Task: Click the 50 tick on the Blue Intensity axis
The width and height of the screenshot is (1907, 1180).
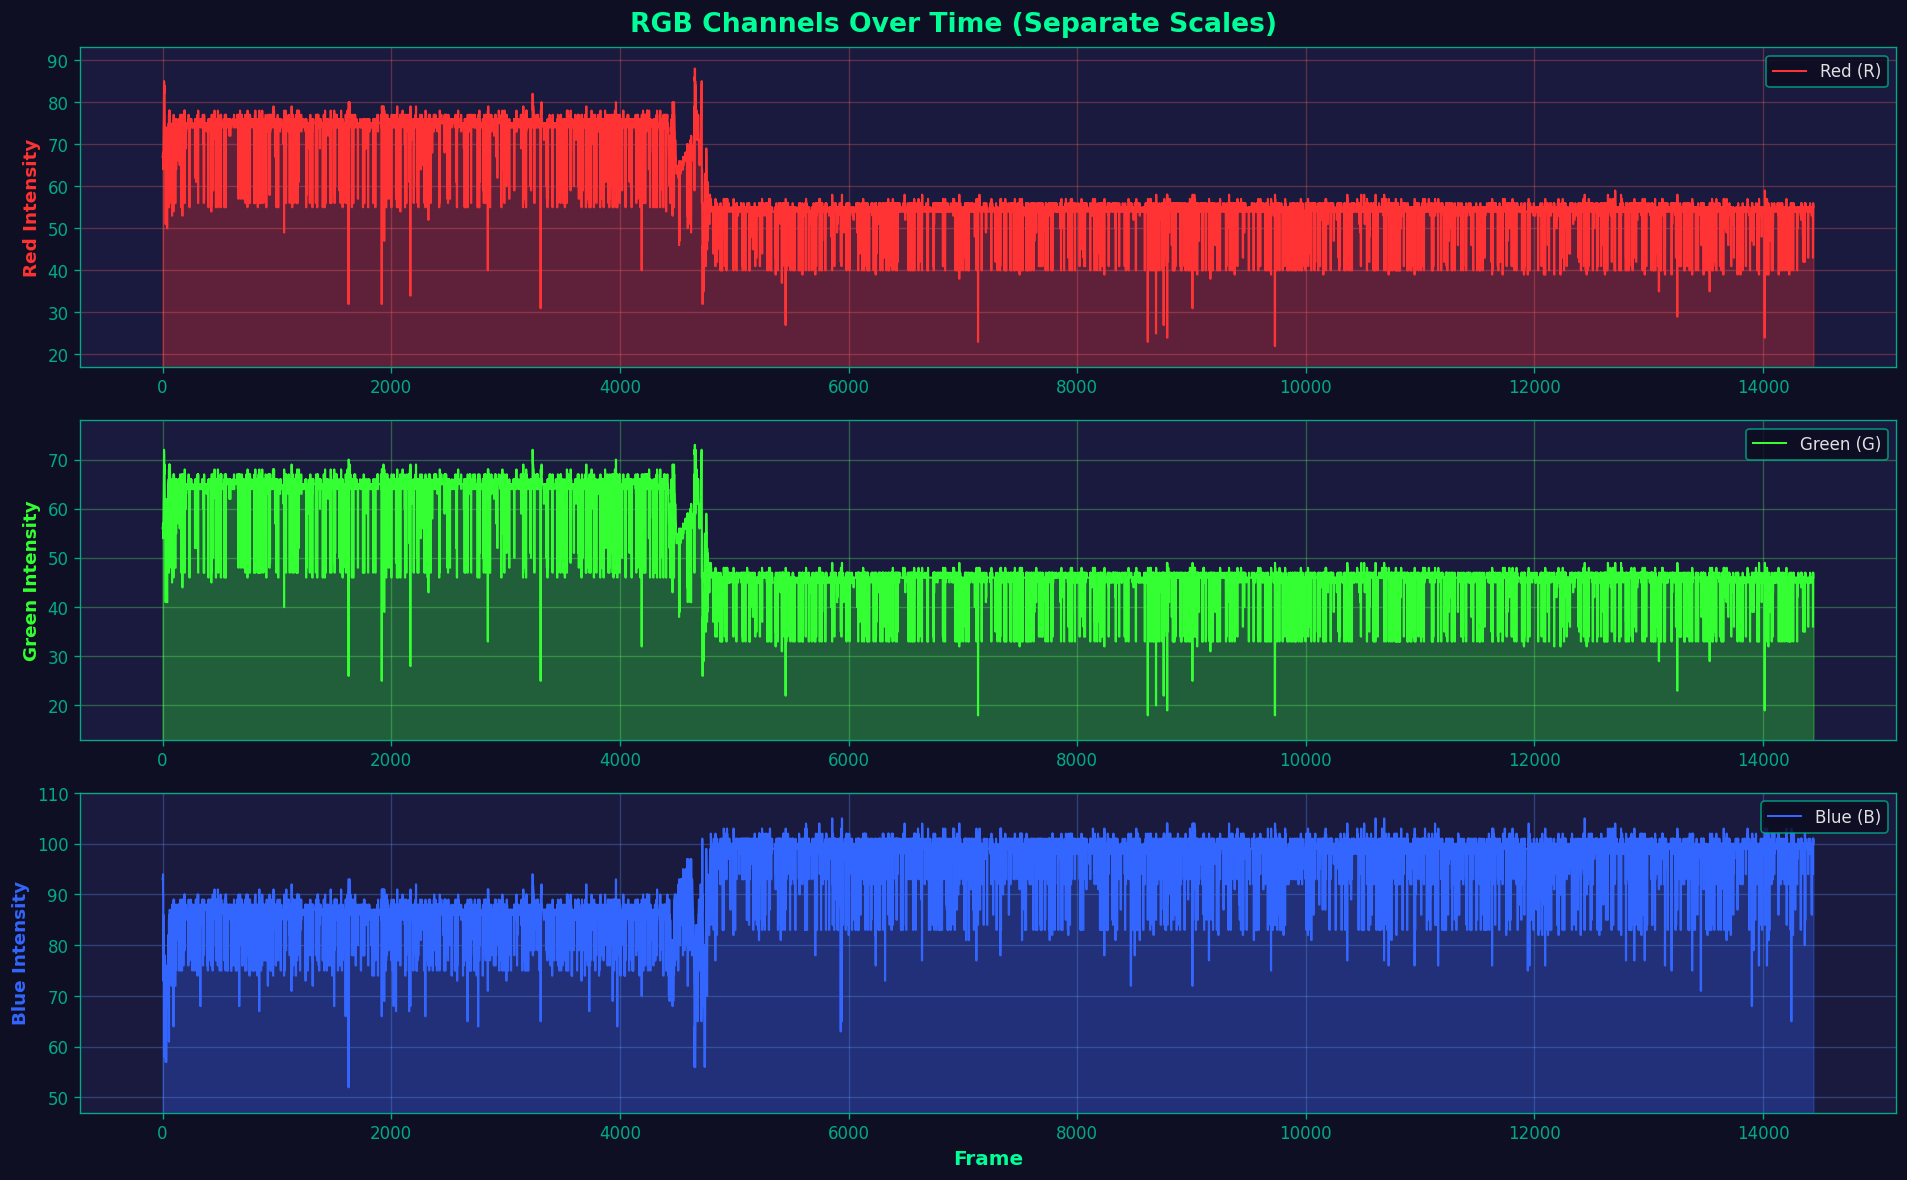Action: [x=58, y=1098]
